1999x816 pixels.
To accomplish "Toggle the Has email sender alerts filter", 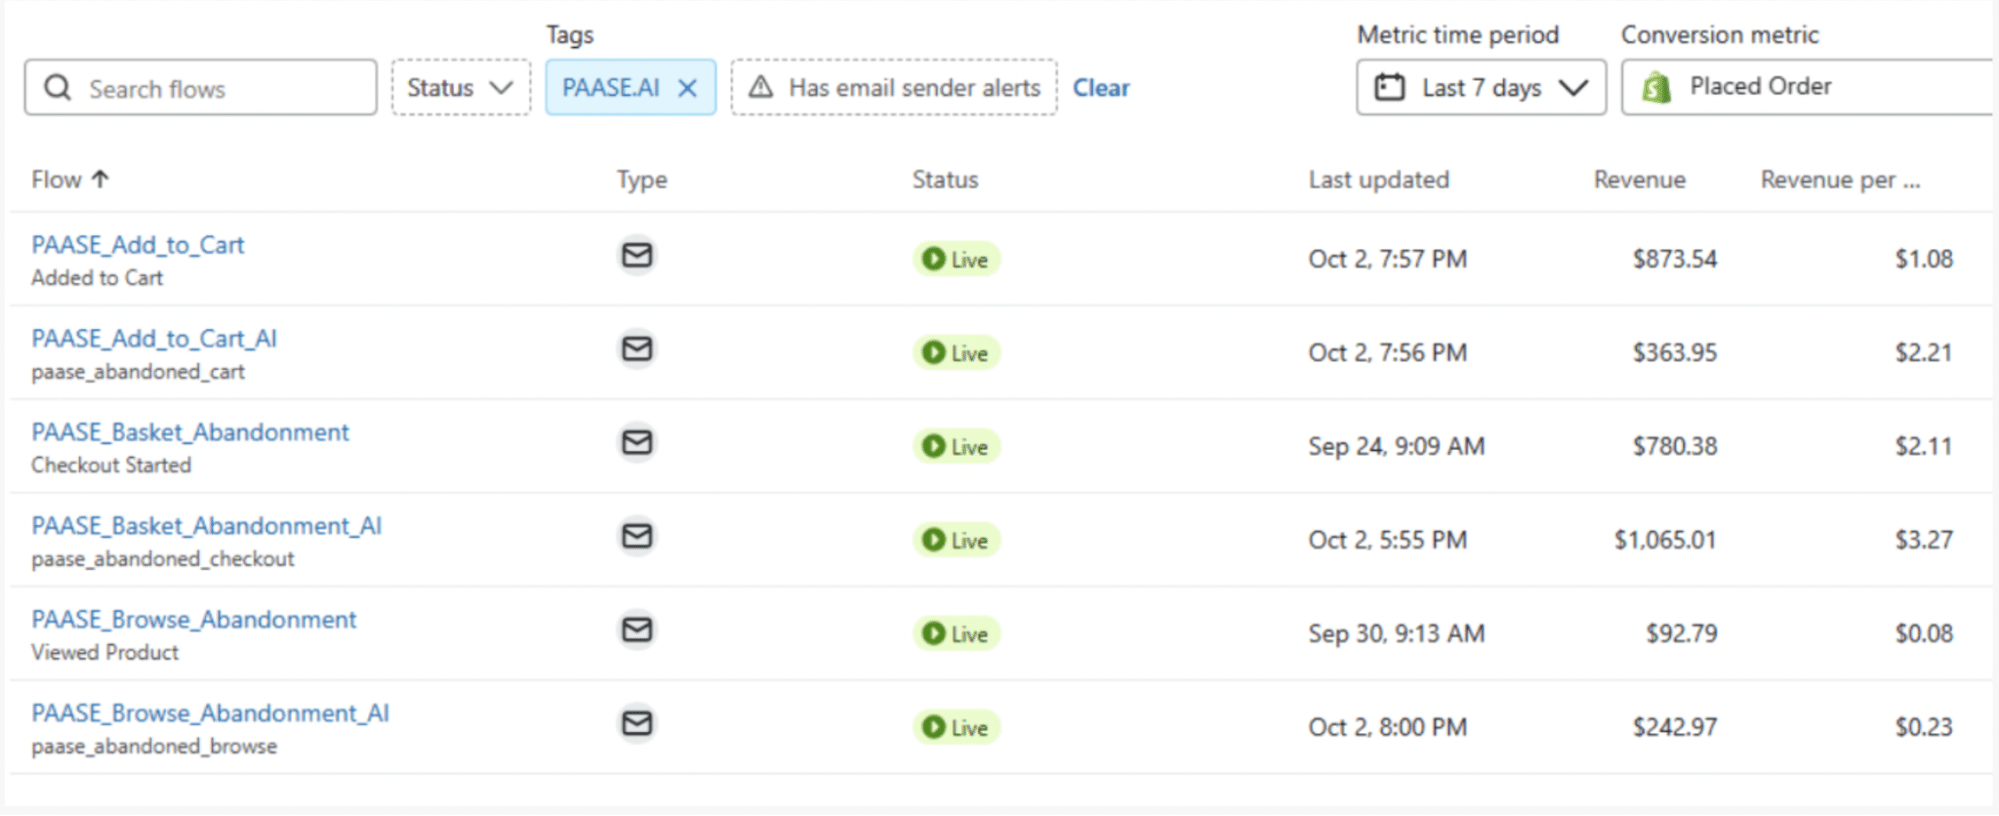I will click(895, 87).
